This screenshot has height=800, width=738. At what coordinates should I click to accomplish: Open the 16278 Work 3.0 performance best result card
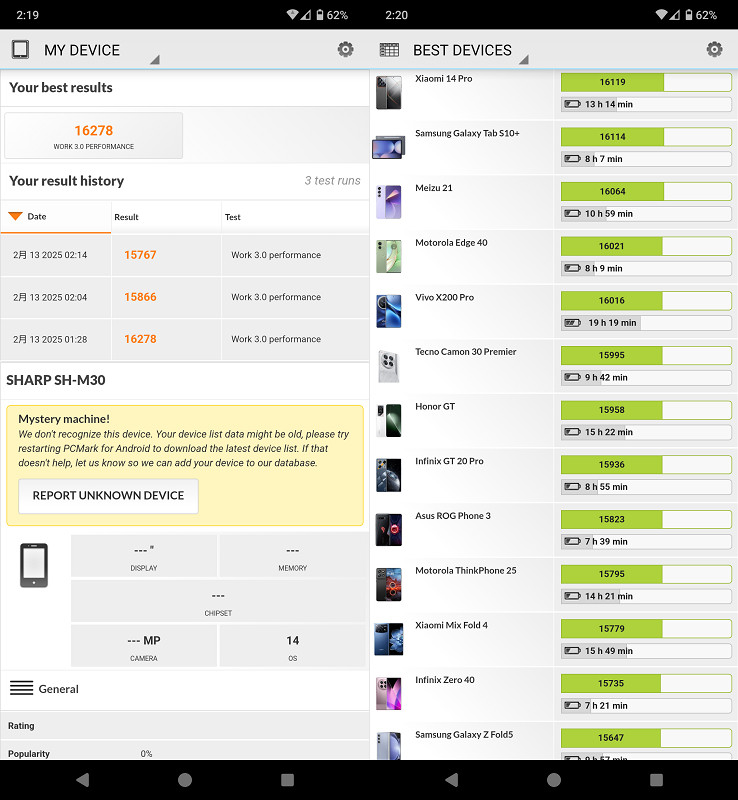pyautogui.click(x=93, y=136)
